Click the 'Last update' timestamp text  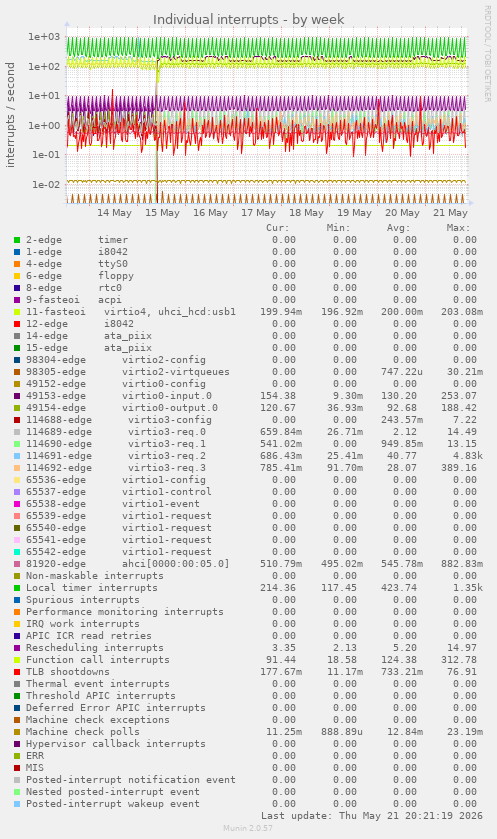pyautogui.click(x=372, y=816)
